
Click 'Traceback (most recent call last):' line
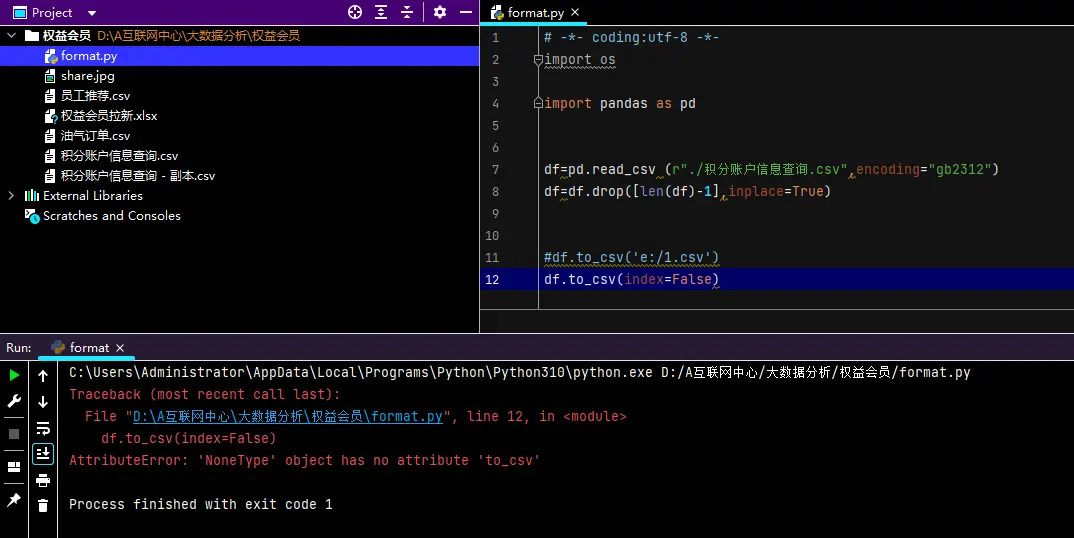click(204, 394)
